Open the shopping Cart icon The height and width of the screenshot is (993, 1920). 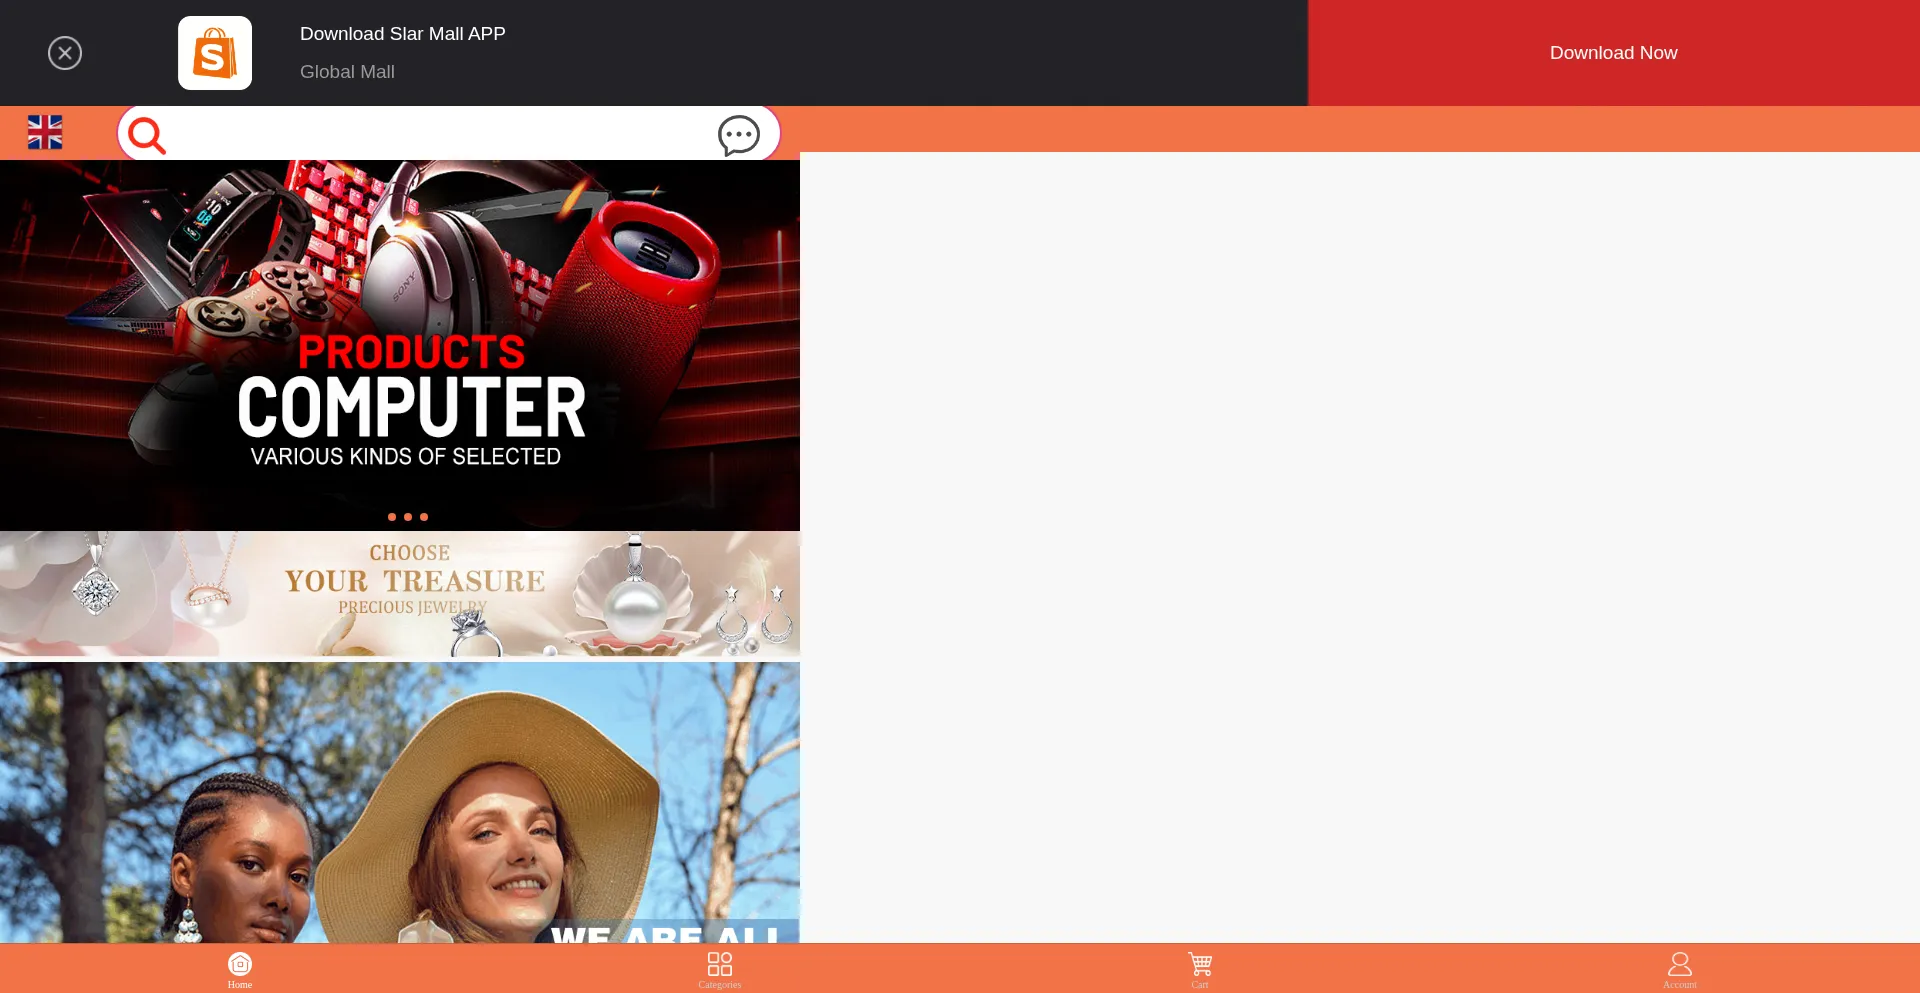(1200, 968)
